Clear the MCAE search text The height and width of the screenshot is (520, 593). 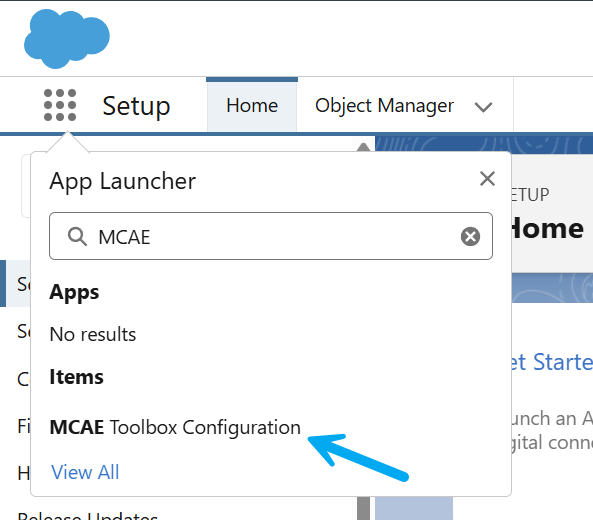(x=470, y=237)
